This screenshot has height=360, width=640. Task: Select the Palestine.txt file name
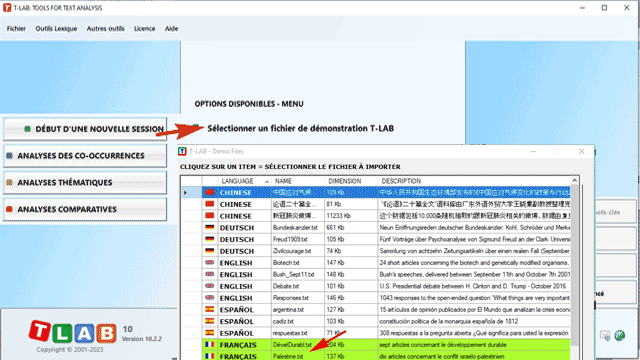tap(288, 356)
